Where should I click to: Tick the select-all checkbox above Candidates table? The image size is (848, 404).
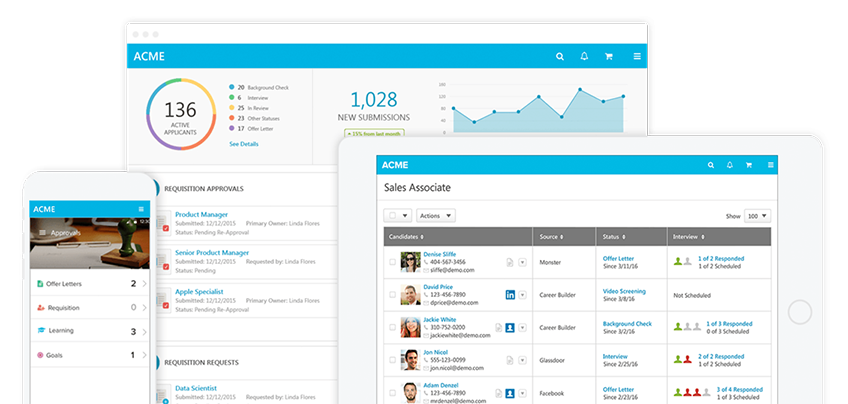pyautogui.click(x=393, y=215)
